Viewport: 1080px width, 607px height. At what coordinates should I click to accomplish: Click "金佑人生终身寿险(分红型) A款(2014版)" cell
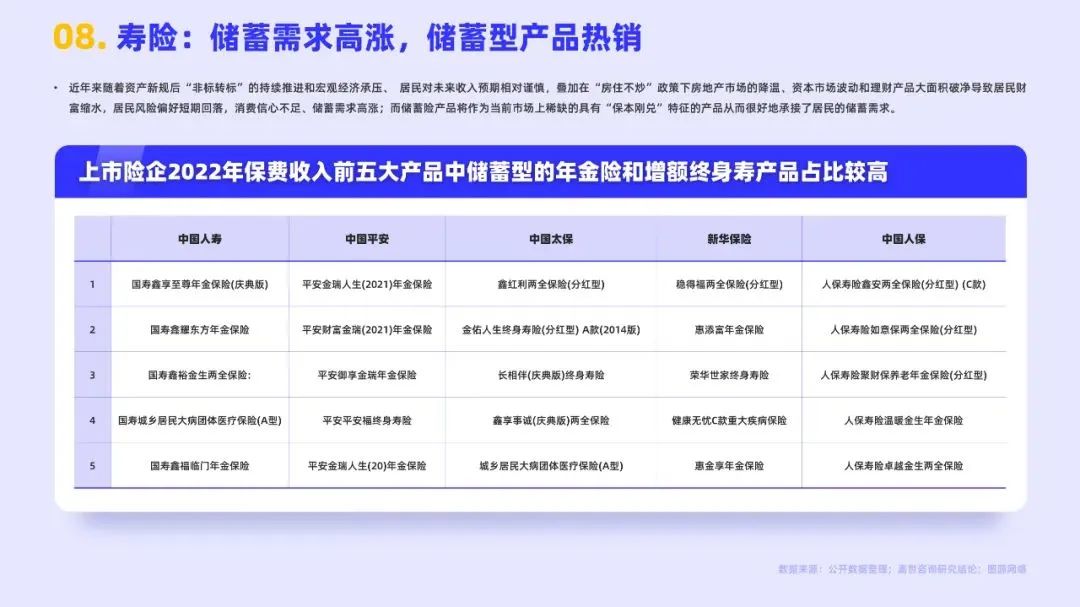point(551,329)
